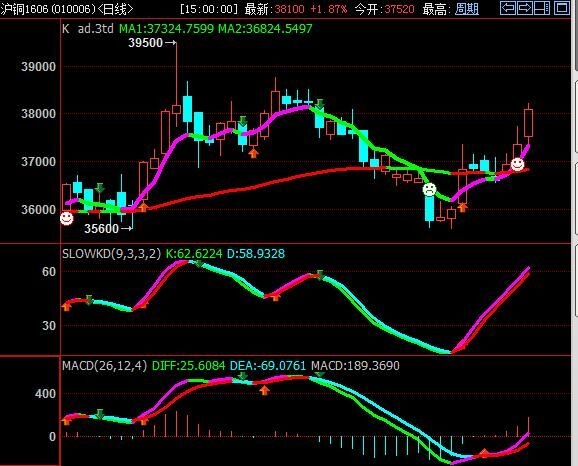Viewport: 578px width, 466px height.
Task: Click the last red candlestick near 38000
Action: (x=529, y=123)
